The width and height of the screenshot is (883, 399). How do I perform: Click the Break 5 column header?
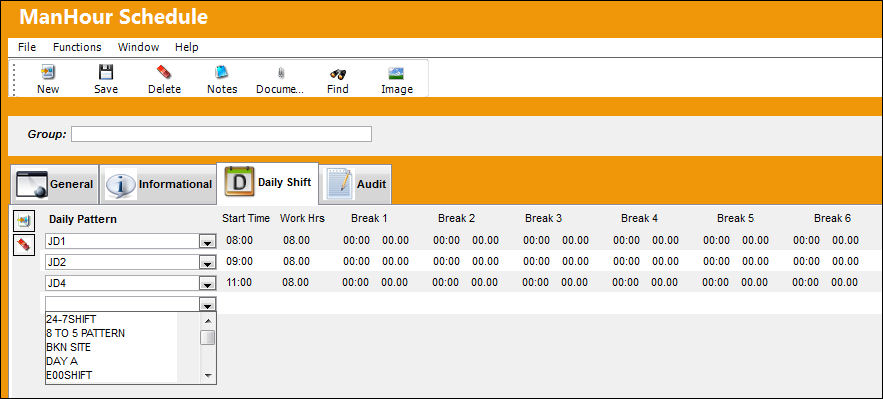pyautogui.click(x=735, y=218)
